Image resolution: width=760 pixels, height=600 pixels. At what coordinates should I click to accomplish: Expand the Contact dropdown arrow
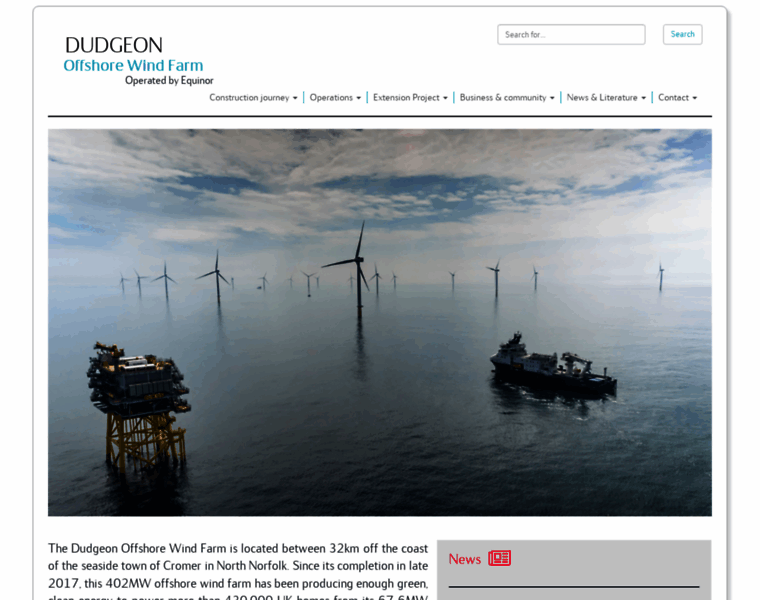(x=695, y=98)
